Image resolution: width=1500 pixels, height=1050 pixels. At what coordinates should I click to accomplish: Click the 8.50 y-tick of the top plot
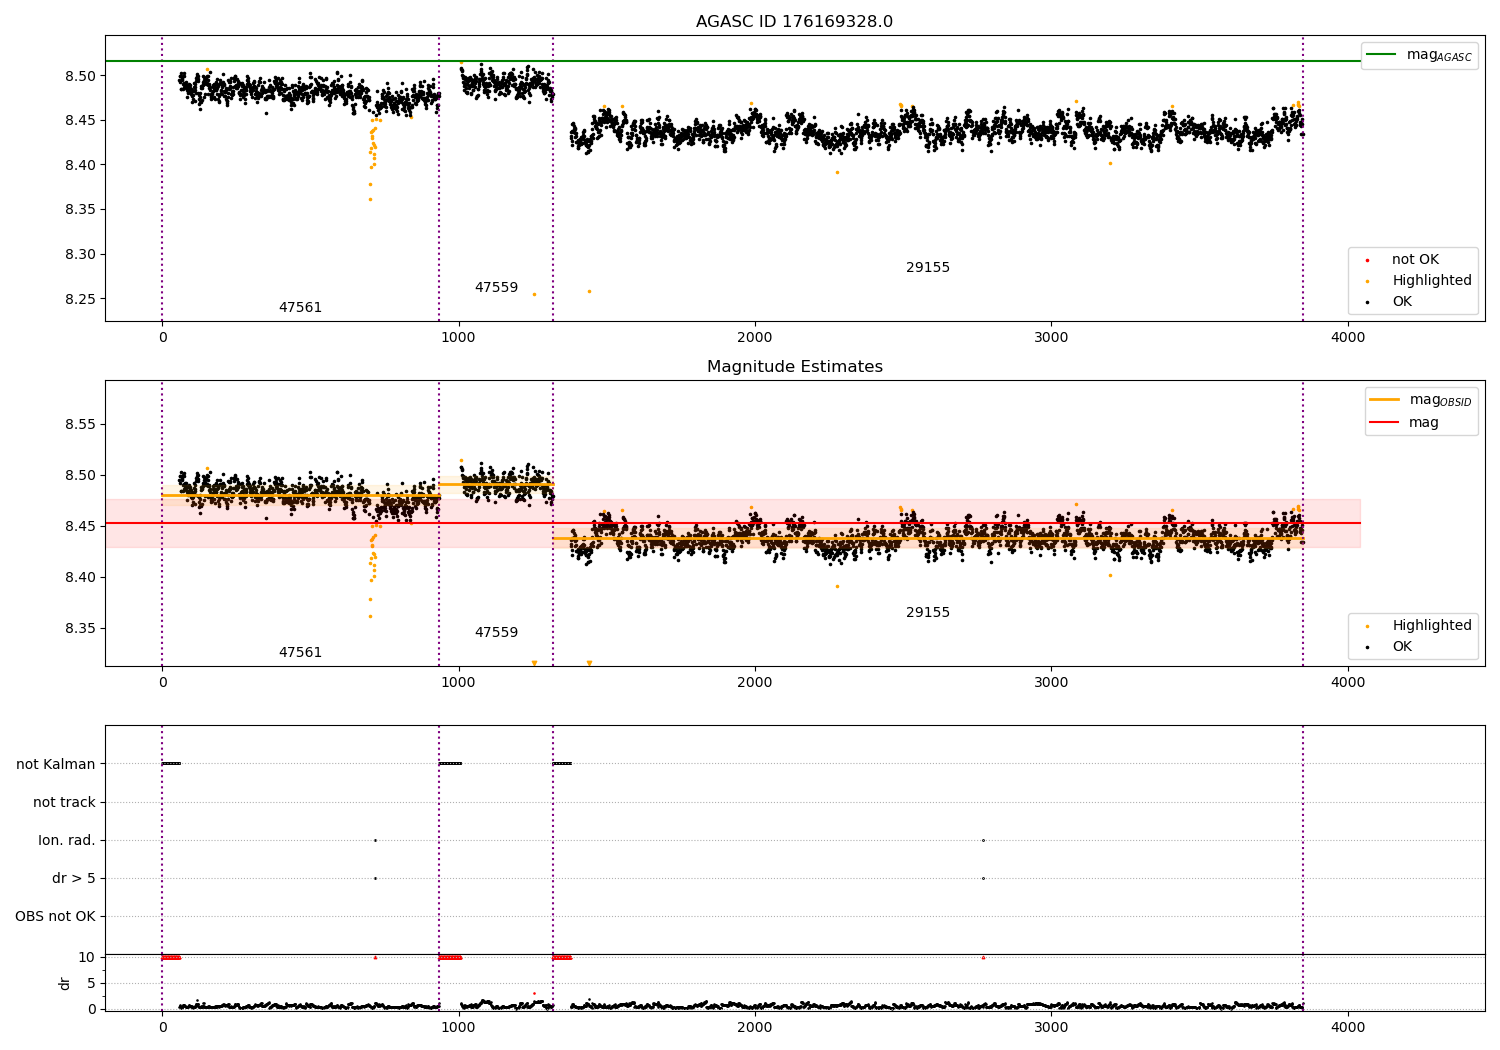pos(81,76)
